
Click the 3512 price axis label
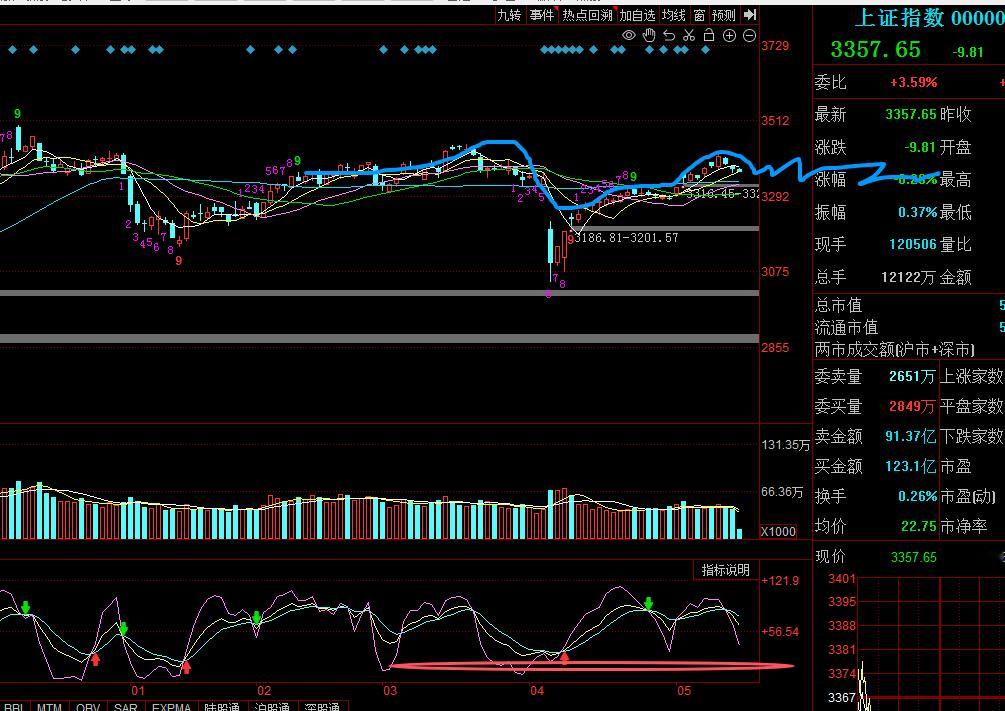(775, 121)
